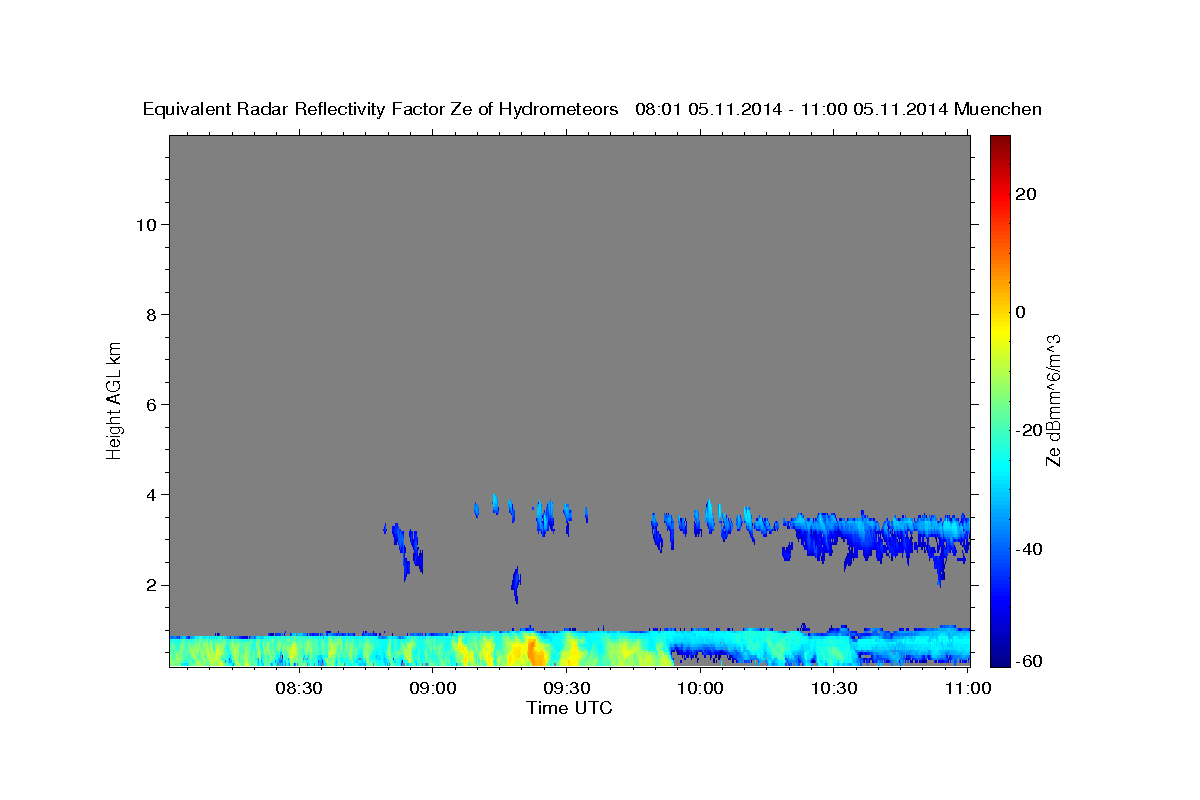Image resolution: width=1200 pixels, height=800 pixels.
Task: Click the 08:30 time tick label
Action: (299, 688)
